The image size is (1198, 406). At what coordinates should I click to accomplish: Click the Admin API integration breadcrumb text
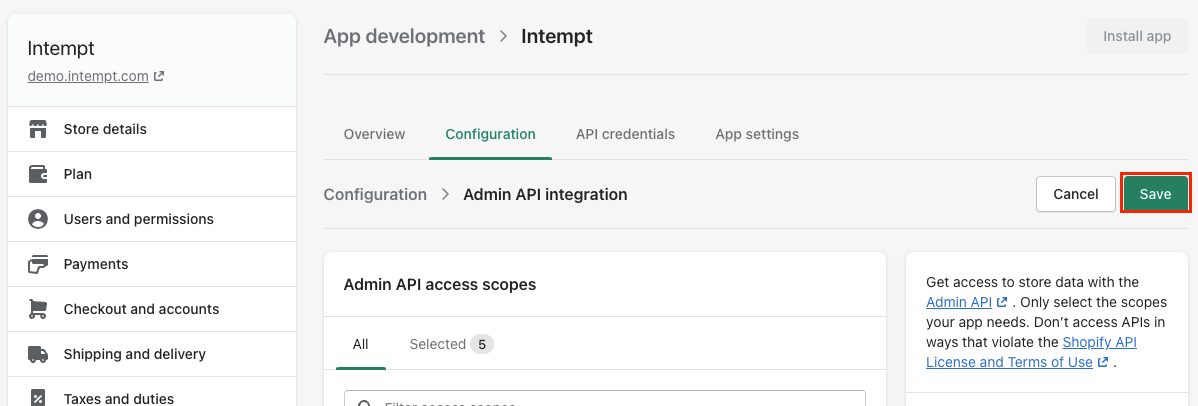coord(546,194)
